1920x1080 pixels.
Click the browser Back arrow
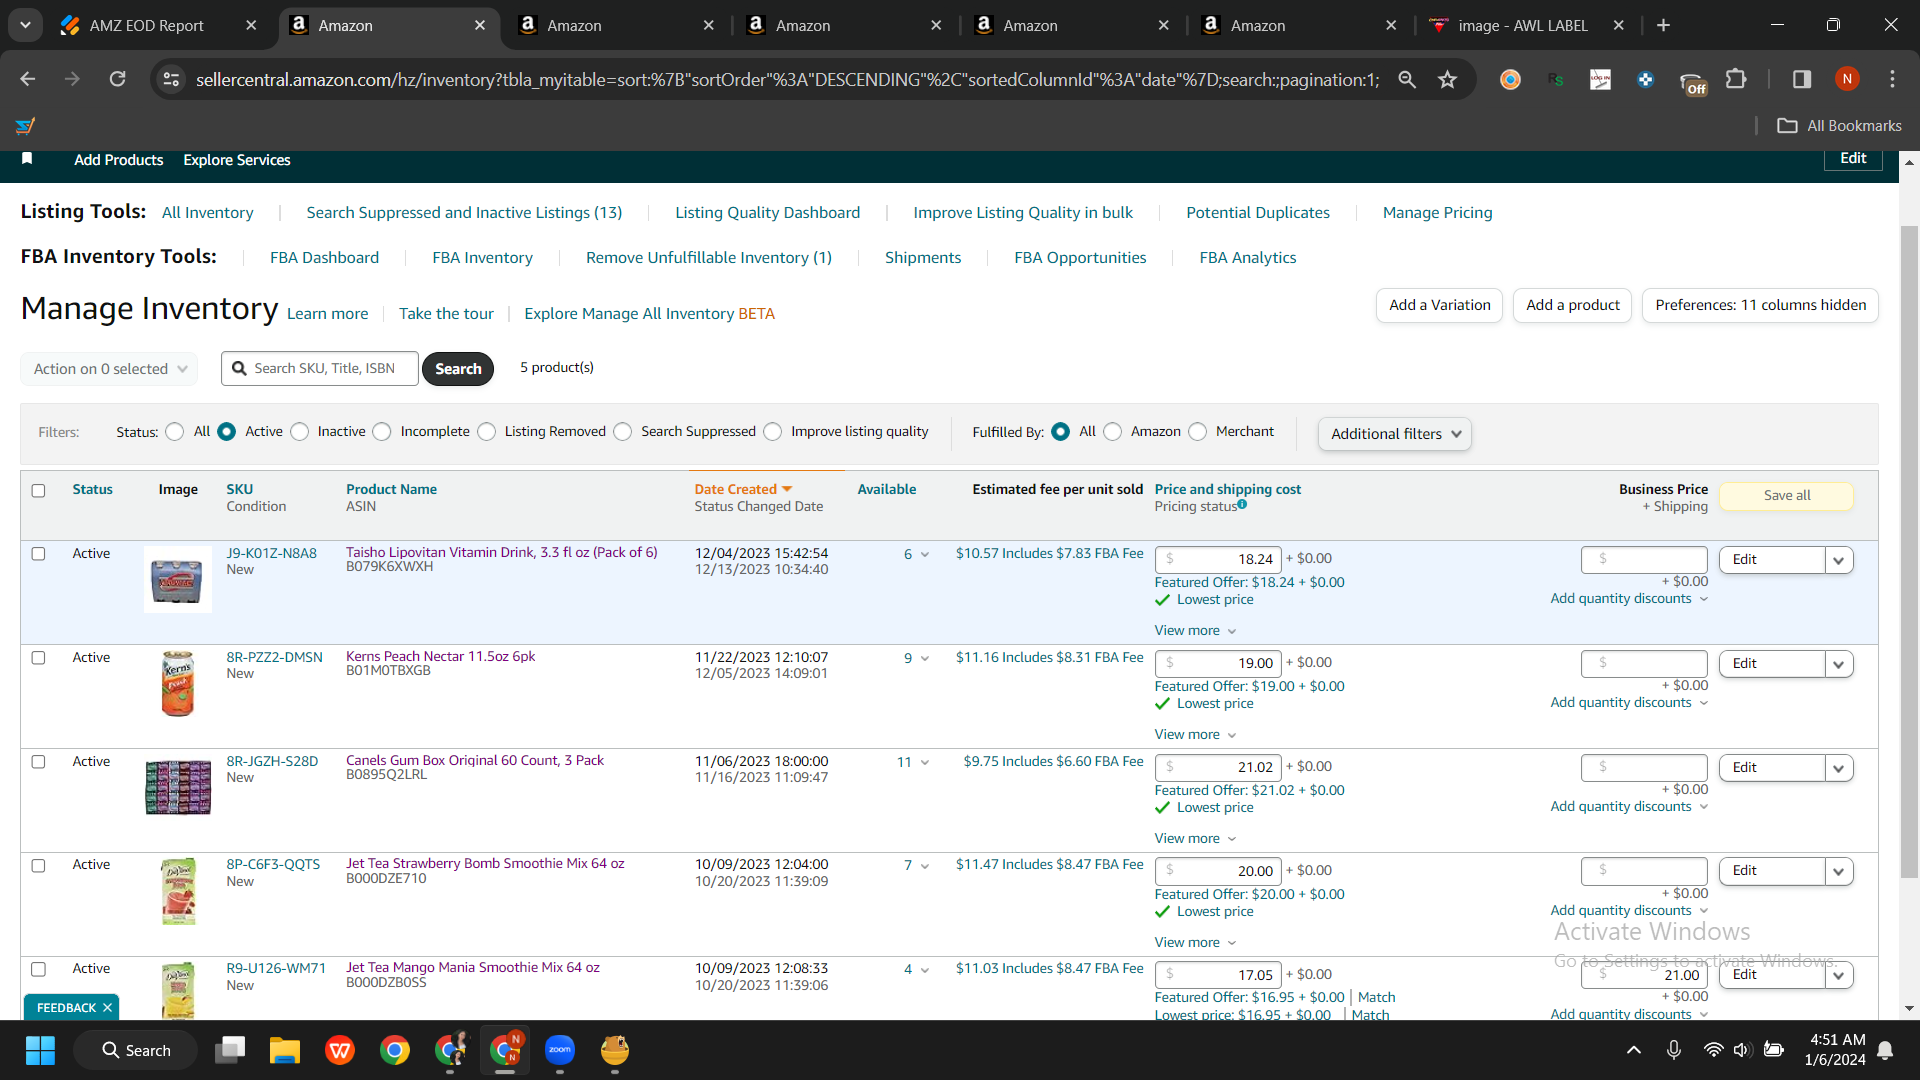tap(28, 79)
